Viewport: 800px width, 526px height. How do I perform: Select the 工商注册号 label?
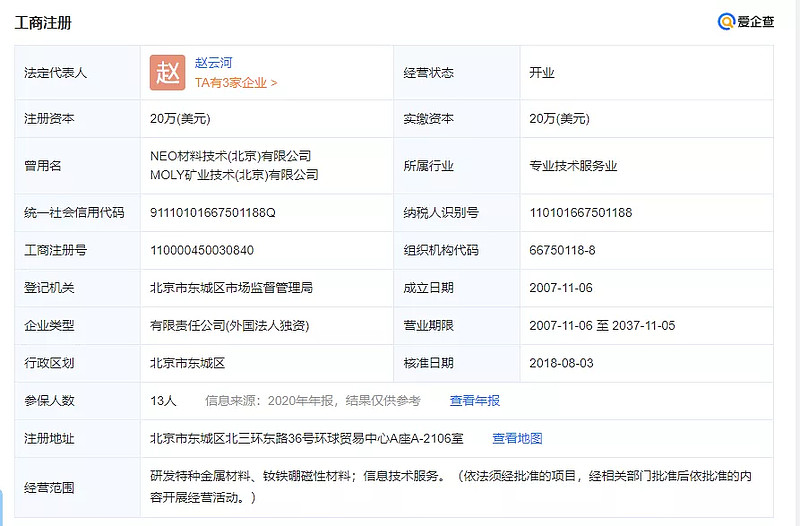55,251
